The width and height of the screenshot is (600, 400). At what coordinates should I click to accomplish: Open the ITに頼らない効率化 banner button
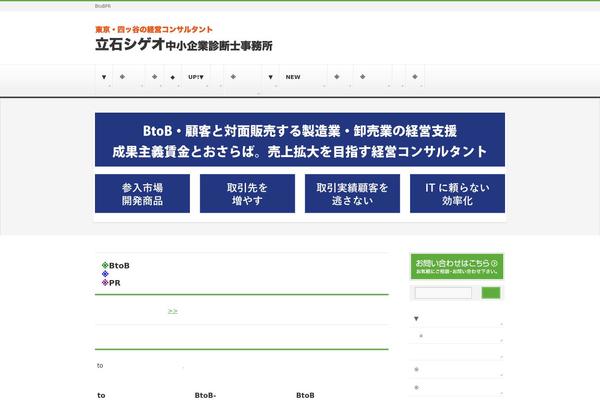click(x=457, y=194)
